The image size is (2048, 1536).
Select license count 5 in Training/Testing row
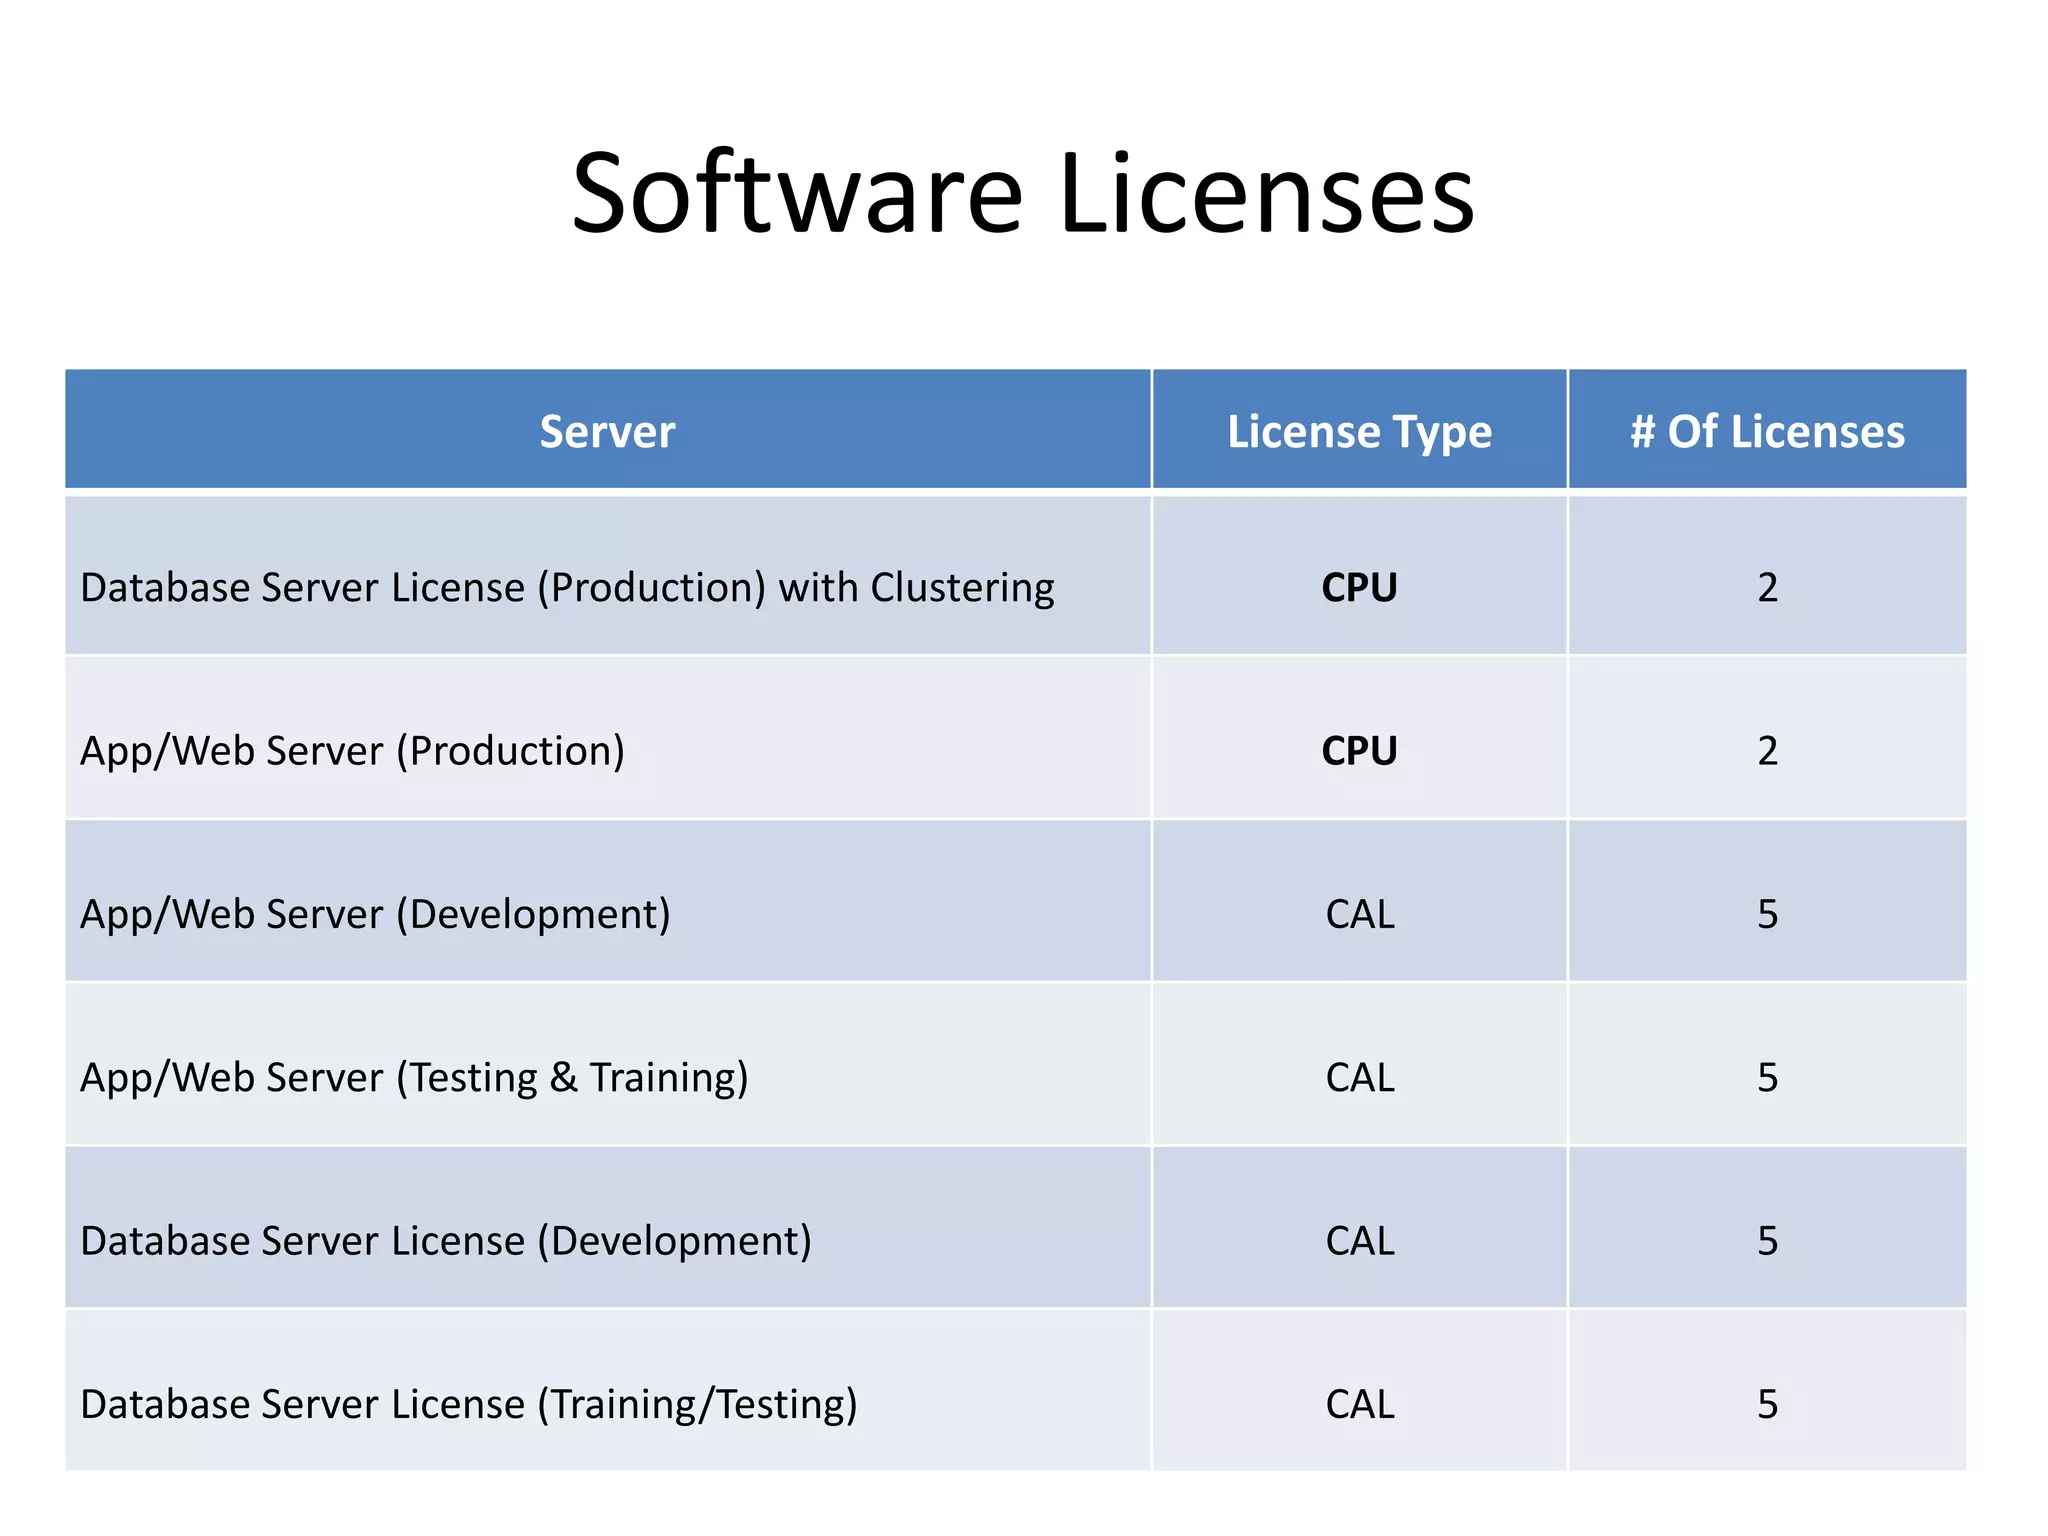pyautogui.click(x=1767, y=1404)
